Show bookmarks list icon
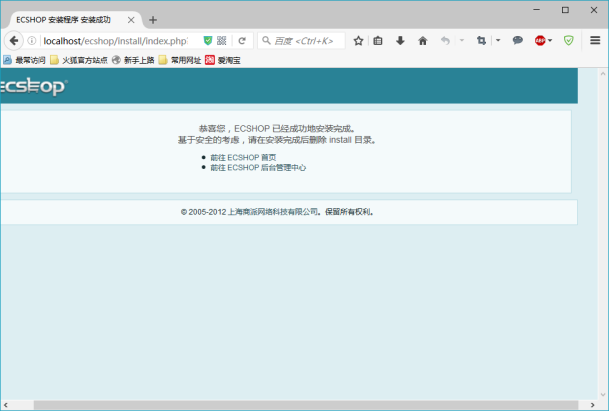Image resolution: width=609 pixels, height=411 pixels. tap(378, 40)
